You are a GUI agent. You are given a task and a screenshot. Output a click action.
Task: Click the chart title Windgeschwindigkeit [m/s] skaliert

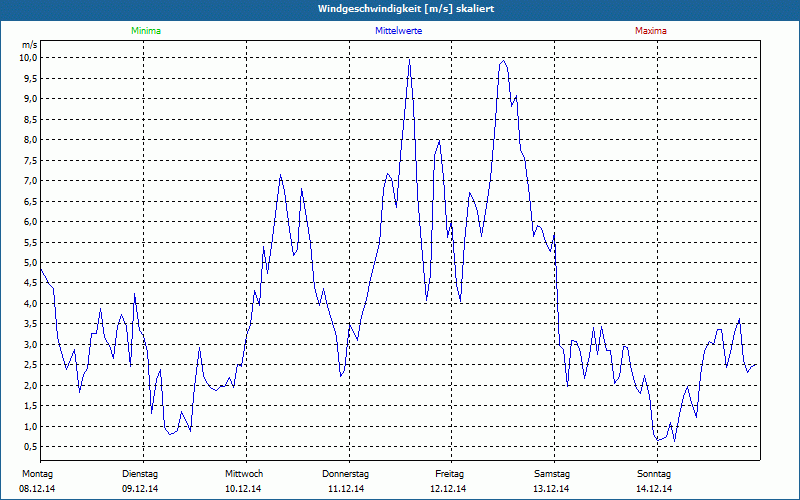click(406, 9)
